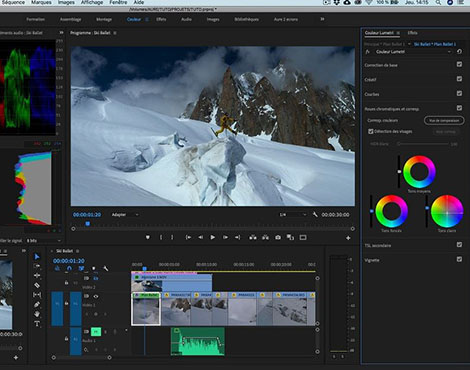
Task: Step forward one frame
Action: (225, 237)
